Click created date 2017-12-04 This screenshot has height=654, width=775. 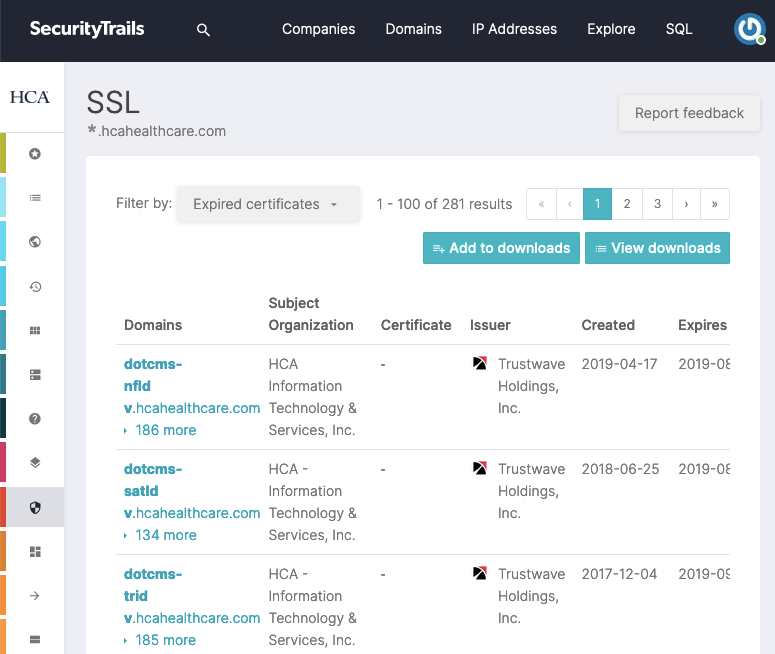619,574
